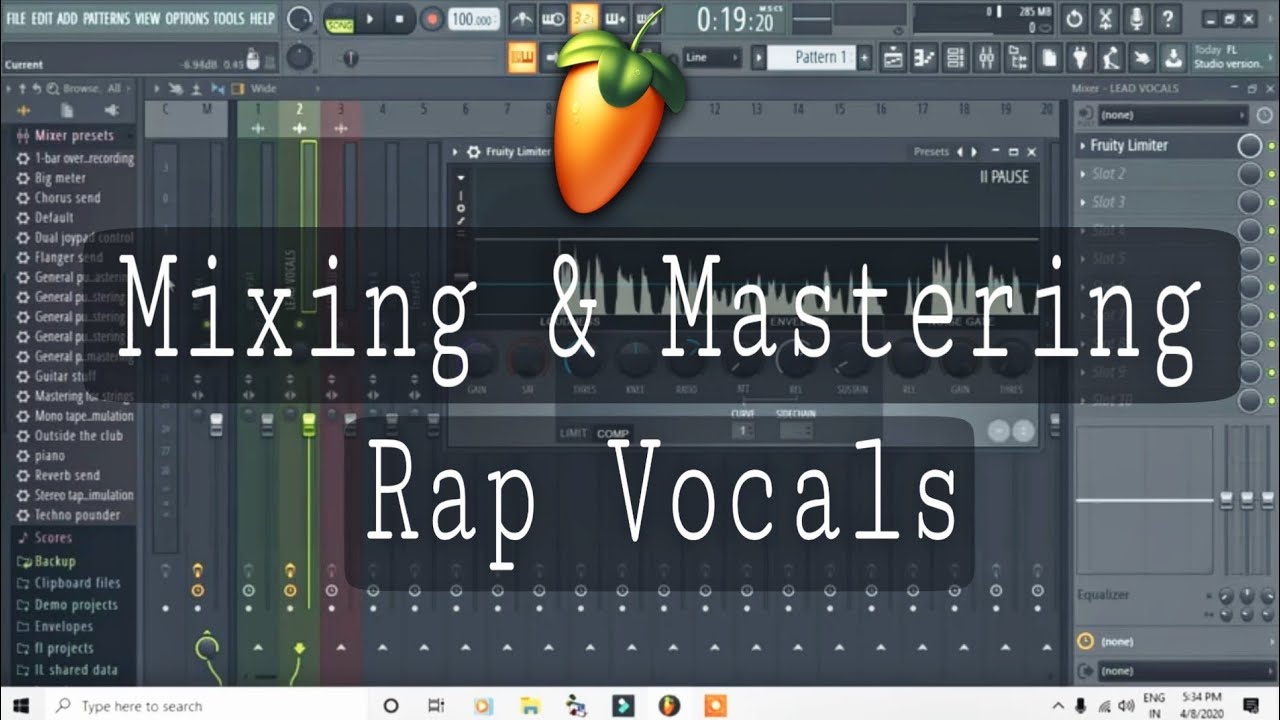Open Fruity Limiter plugin options gear
The width and height of the screenshot is (1280, 720).
(x=473, y=152)
